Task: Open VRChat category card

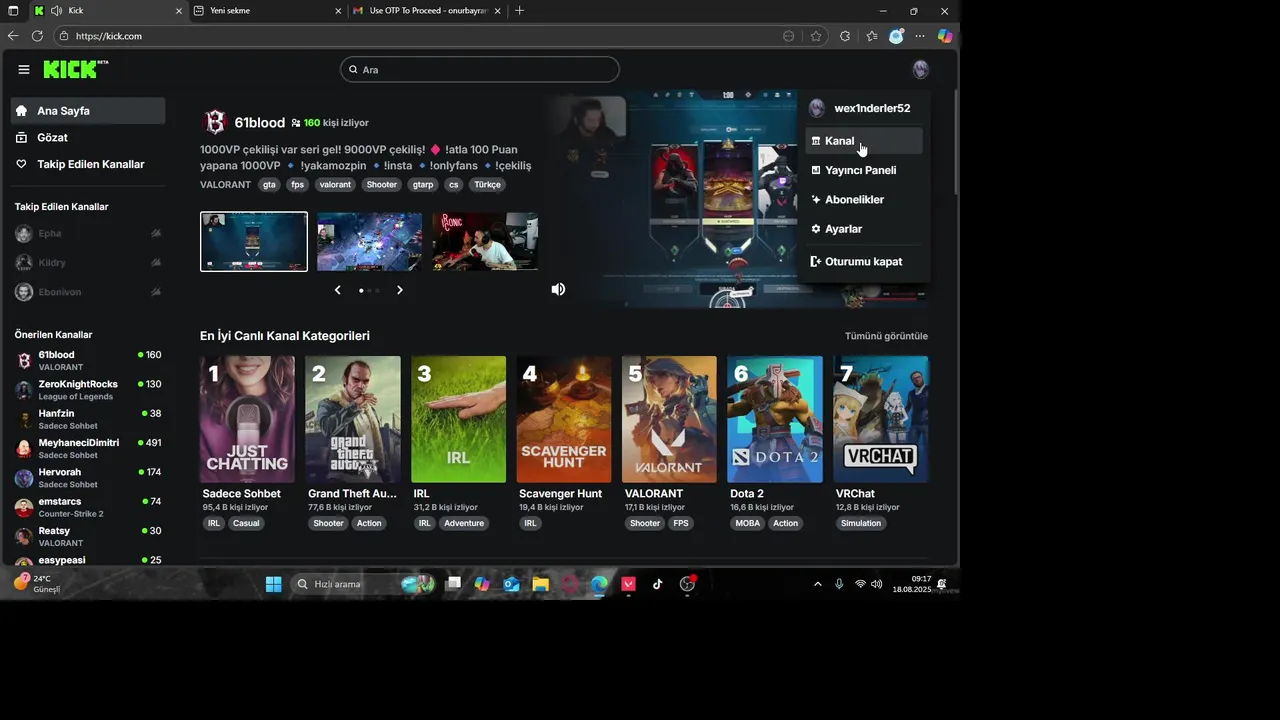Action: [x=881, y=420]
